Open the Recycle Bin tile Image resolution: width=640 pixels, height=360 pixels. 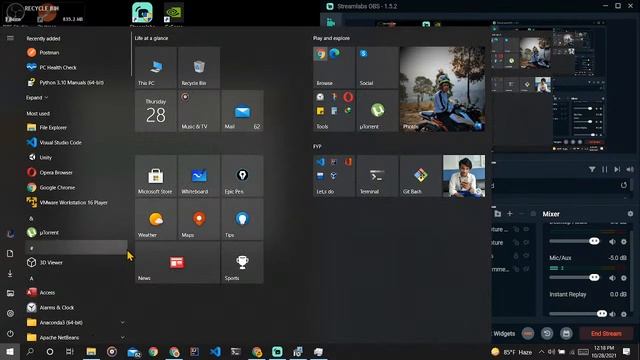(199, 67)
